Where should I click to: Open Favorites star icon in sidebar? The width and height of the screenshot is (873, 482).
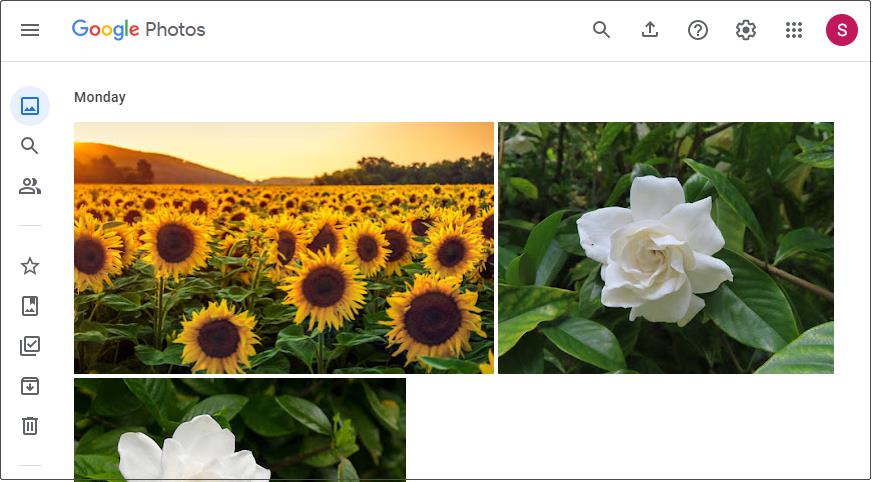pos(30,266)
